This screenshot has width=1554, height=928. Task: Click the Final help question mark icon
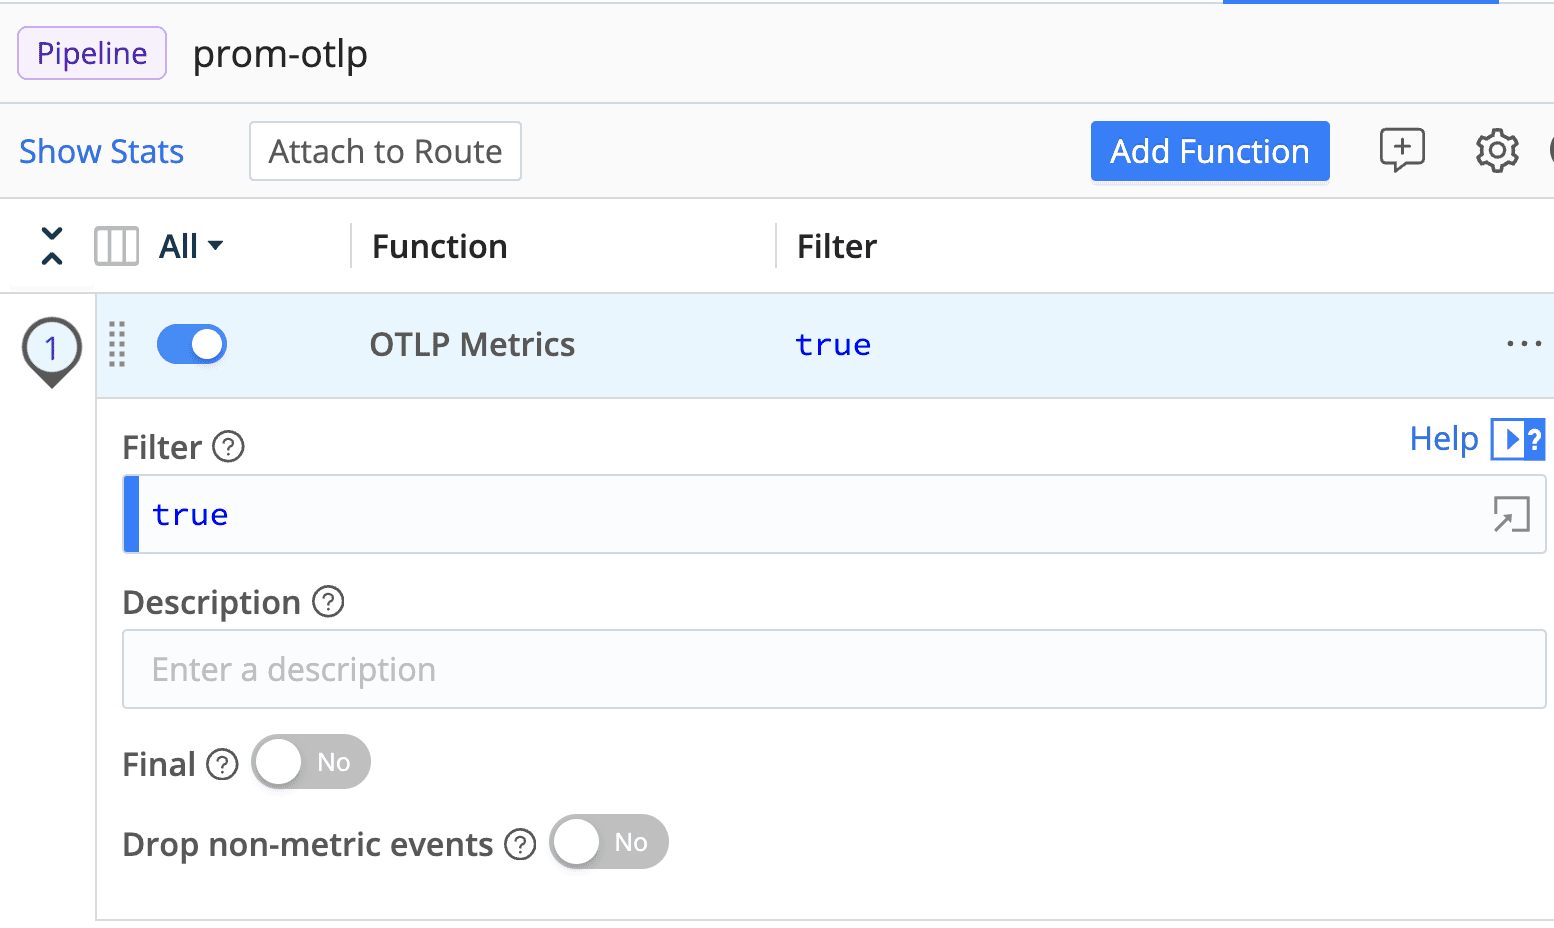tap(222, 765)
